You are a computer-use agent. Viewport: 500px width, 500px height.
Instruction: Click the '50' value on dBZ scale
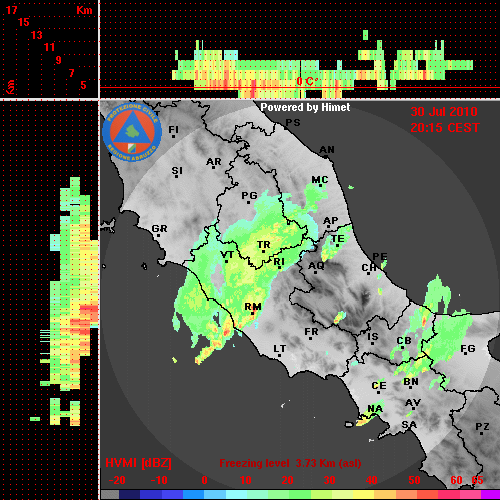[x=414, y=480]
